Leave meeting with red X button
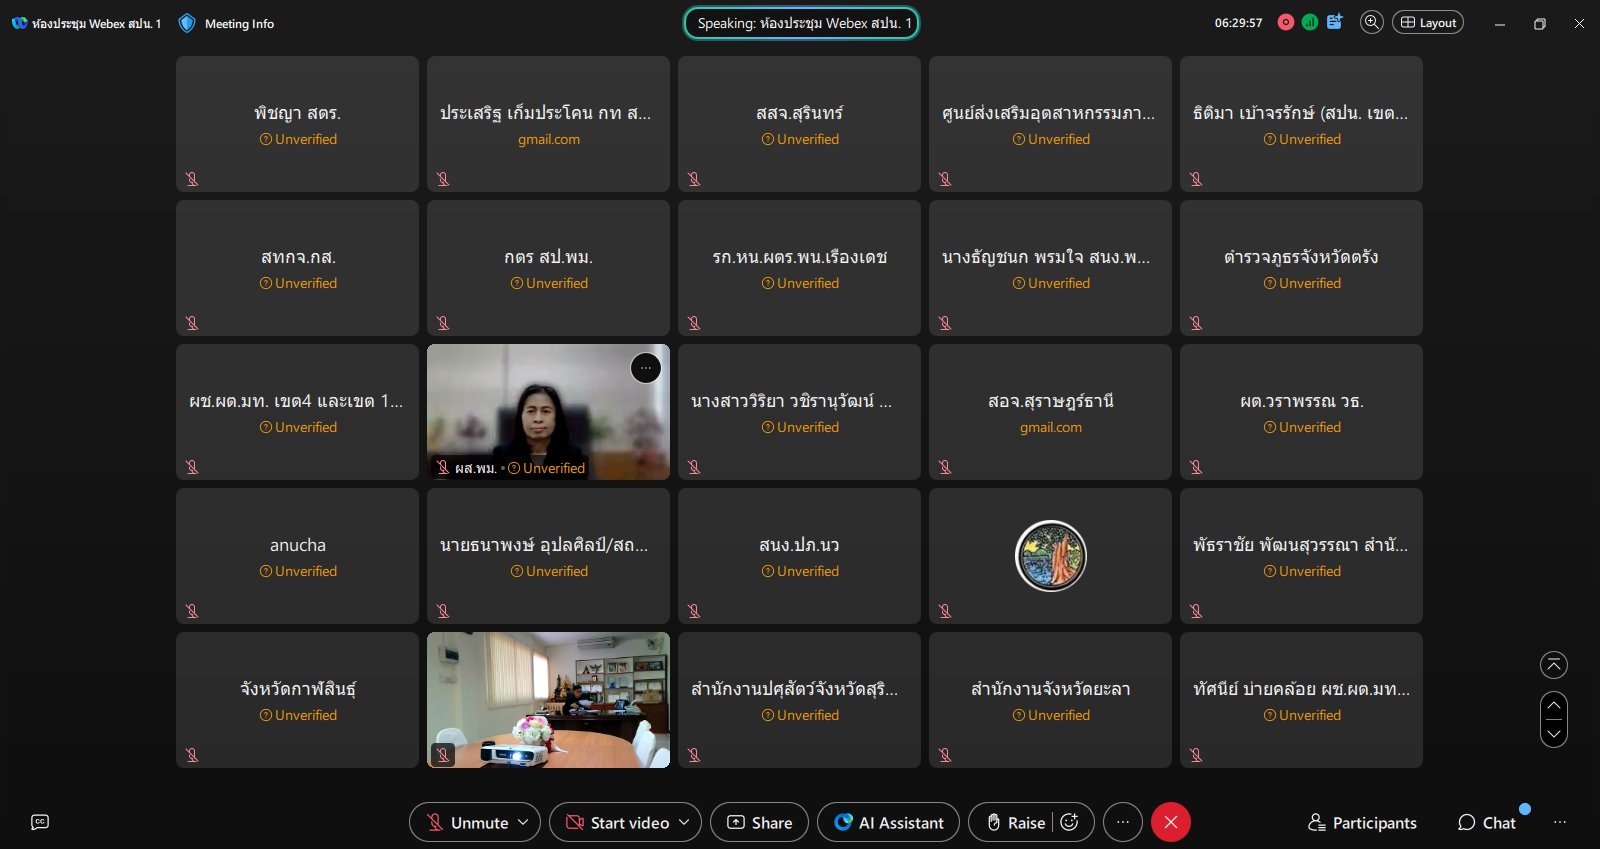 (1170, 822)
